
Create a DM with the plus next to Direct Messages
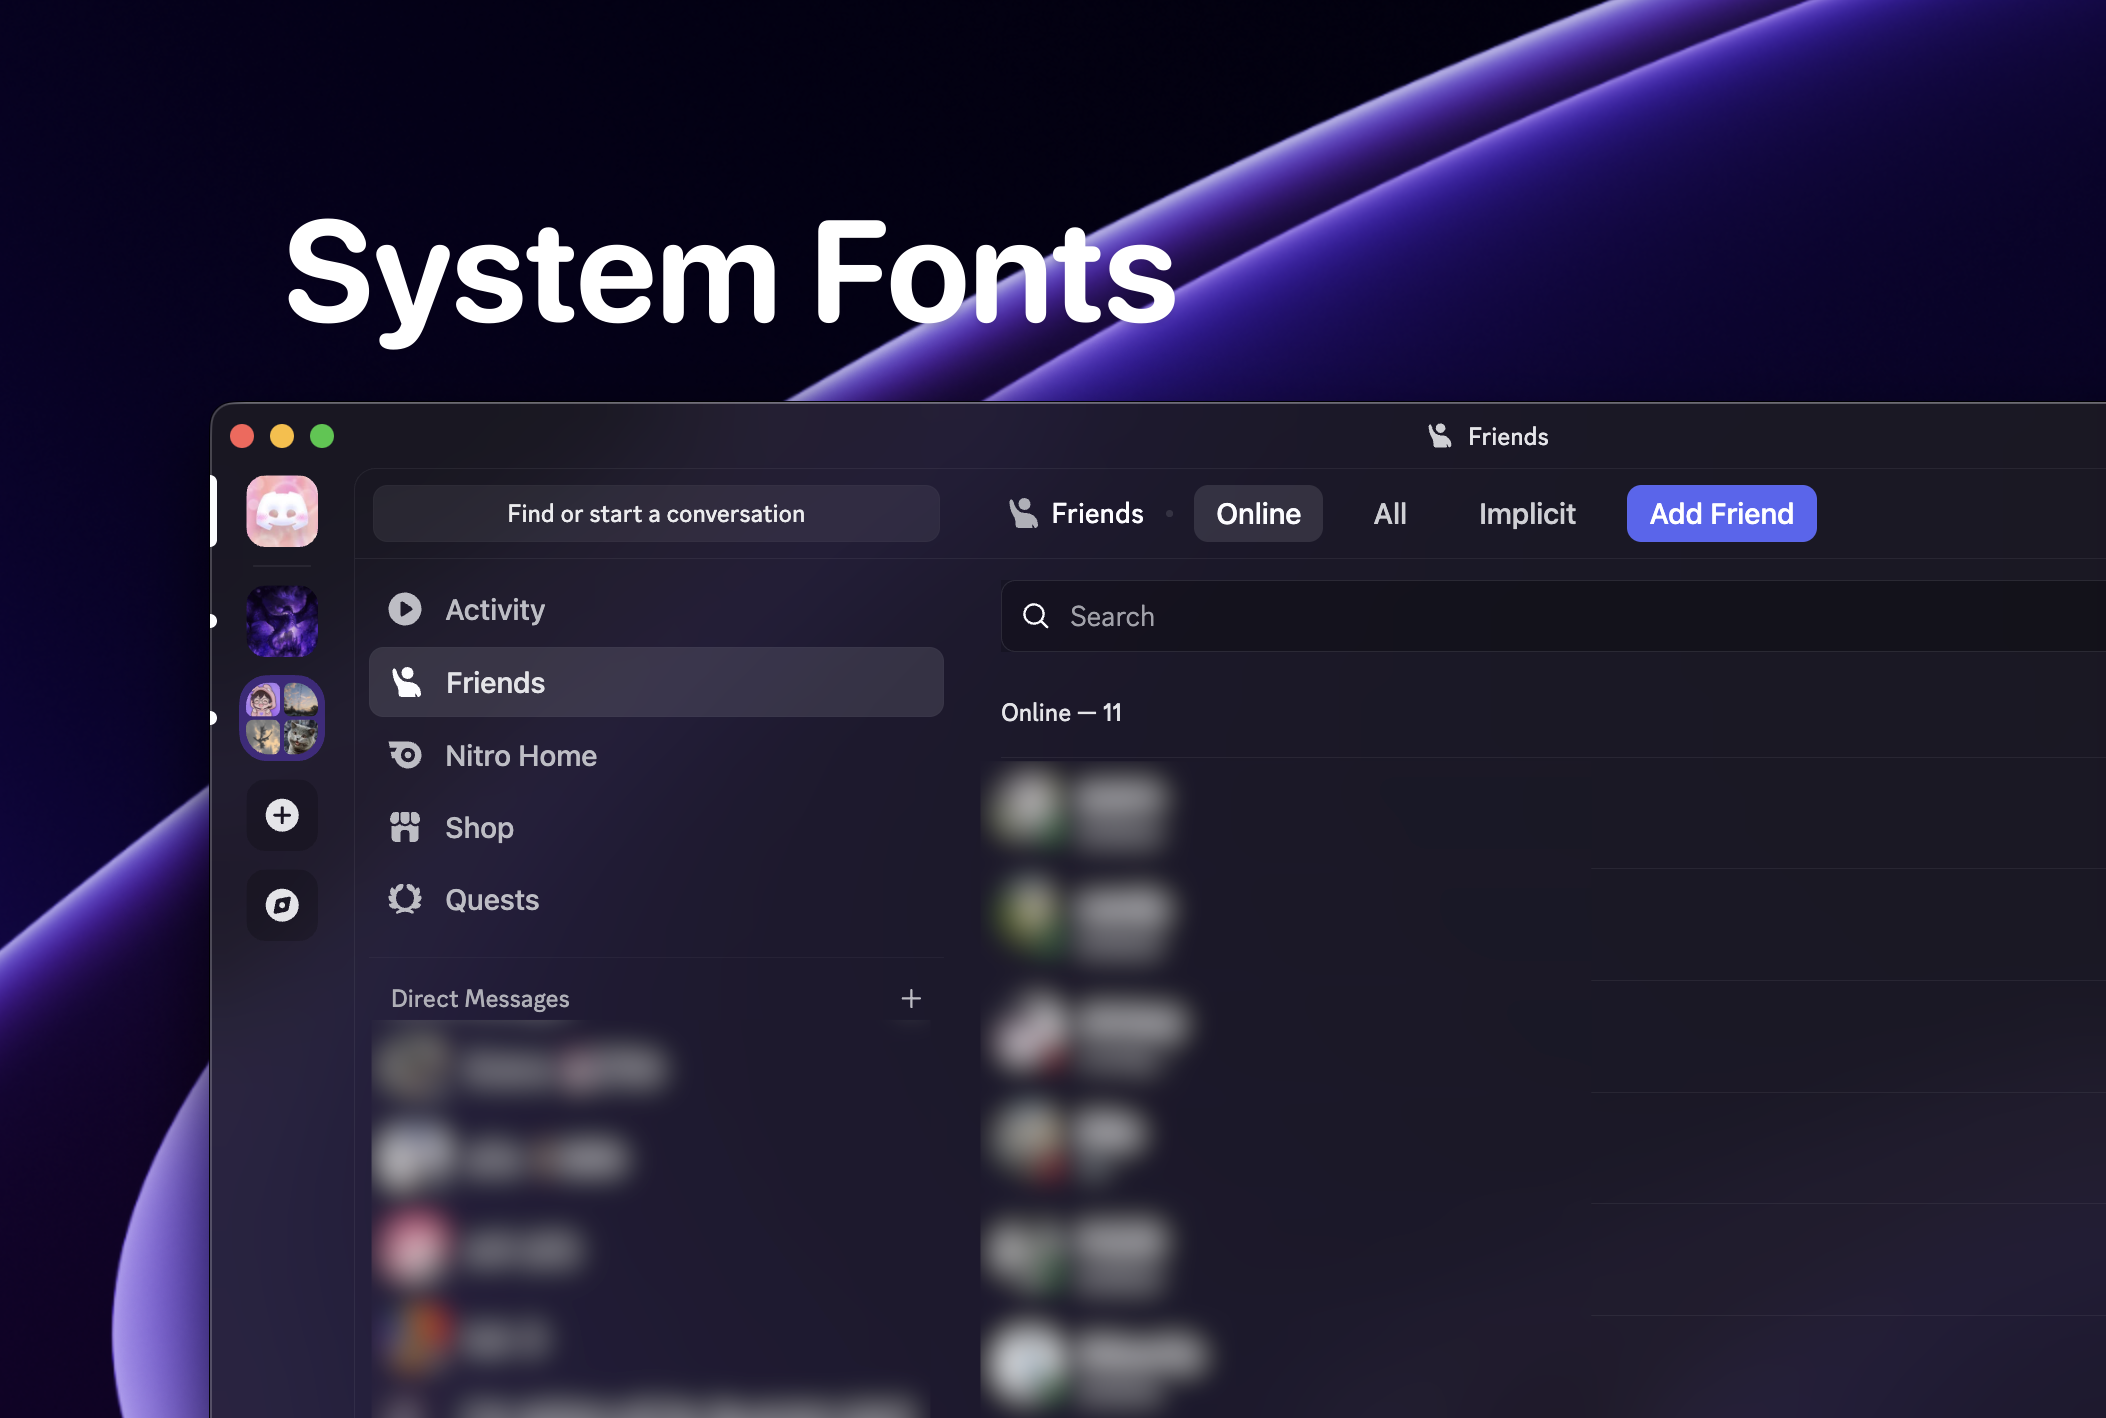coord(911,997)
